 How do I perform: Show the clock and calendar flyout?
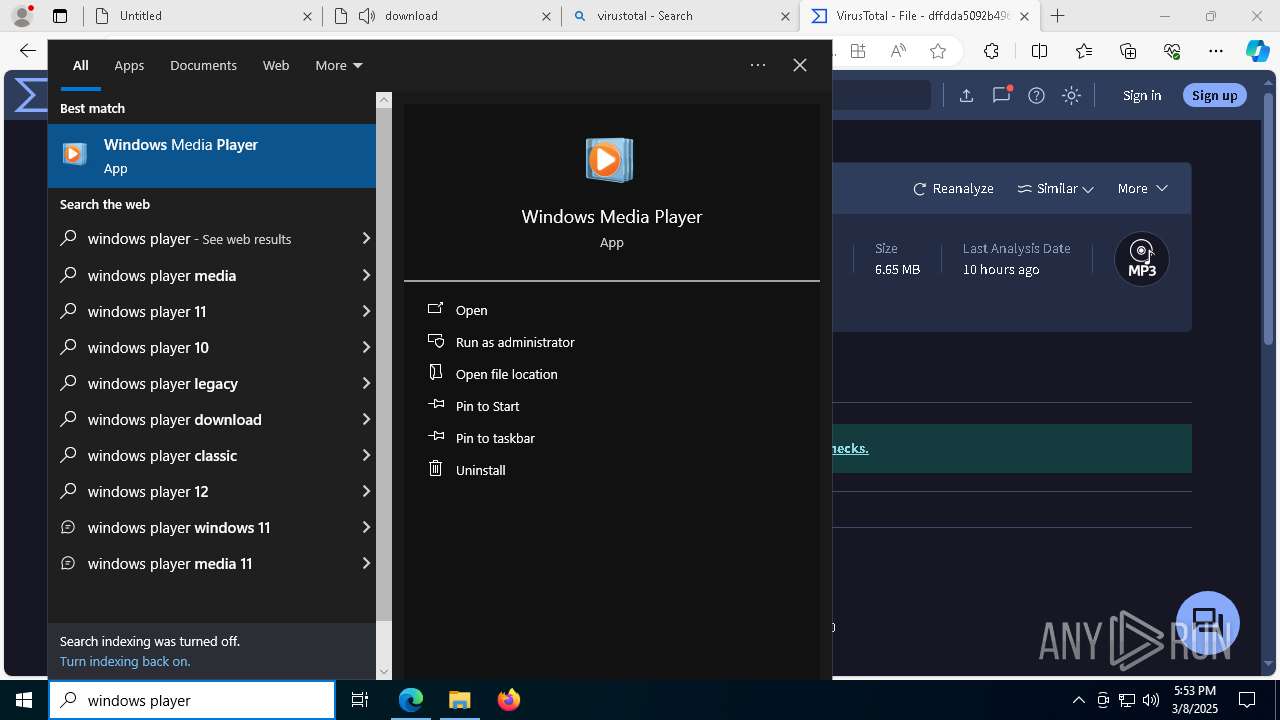pyautogui.click(x=1194, y=700)
